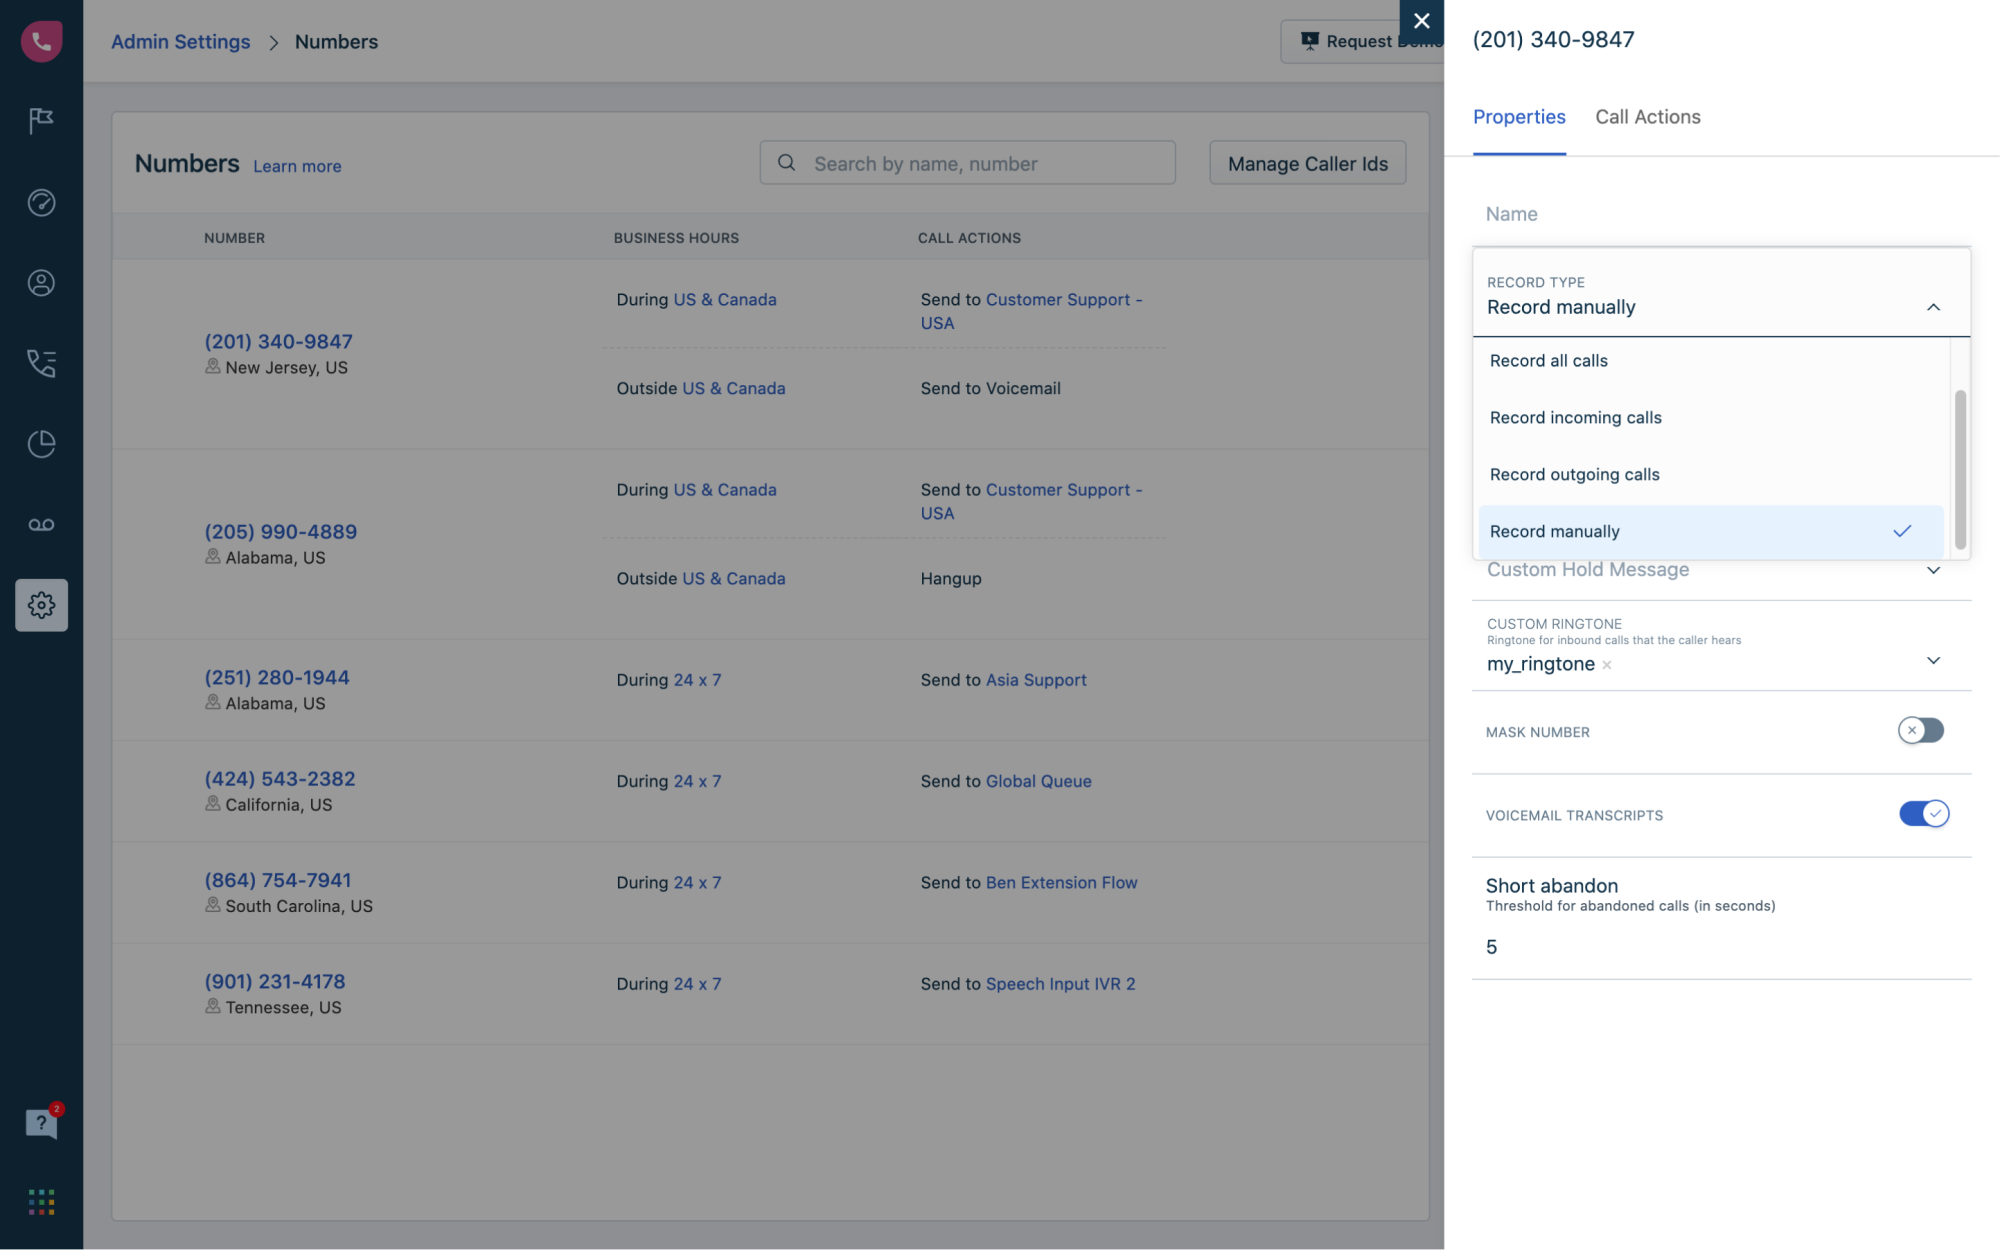Open the dashboard gauge icon in sidebar
This screenshot has height=1250, width=2000.
[41, 202]
